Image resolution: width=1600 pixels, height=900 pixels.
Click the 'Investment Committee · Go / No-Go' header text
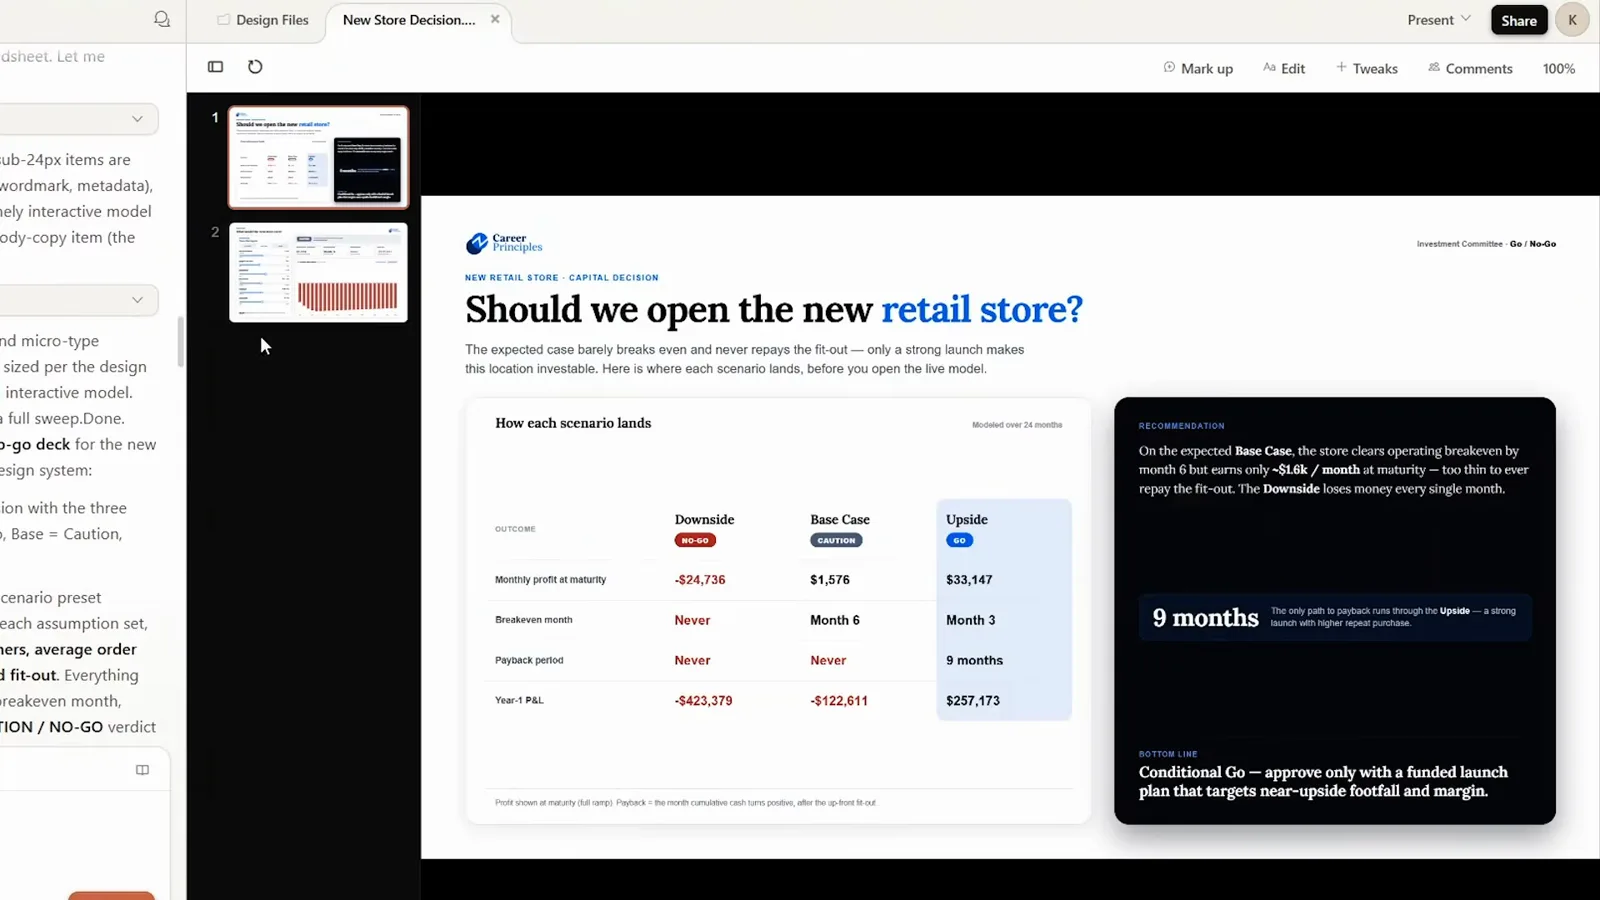[1486, 244]
